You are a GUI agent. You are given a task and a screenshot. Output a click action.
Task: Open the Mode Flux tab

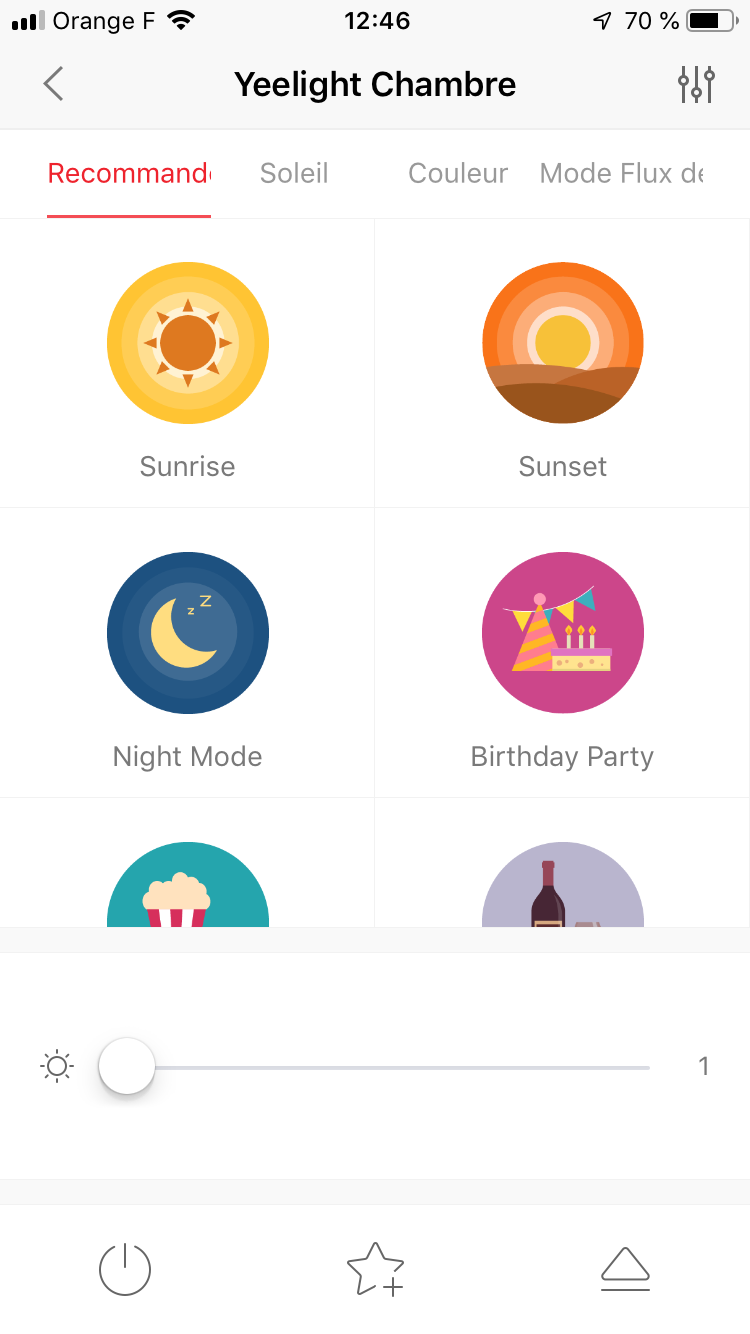[x=621, y=174]
